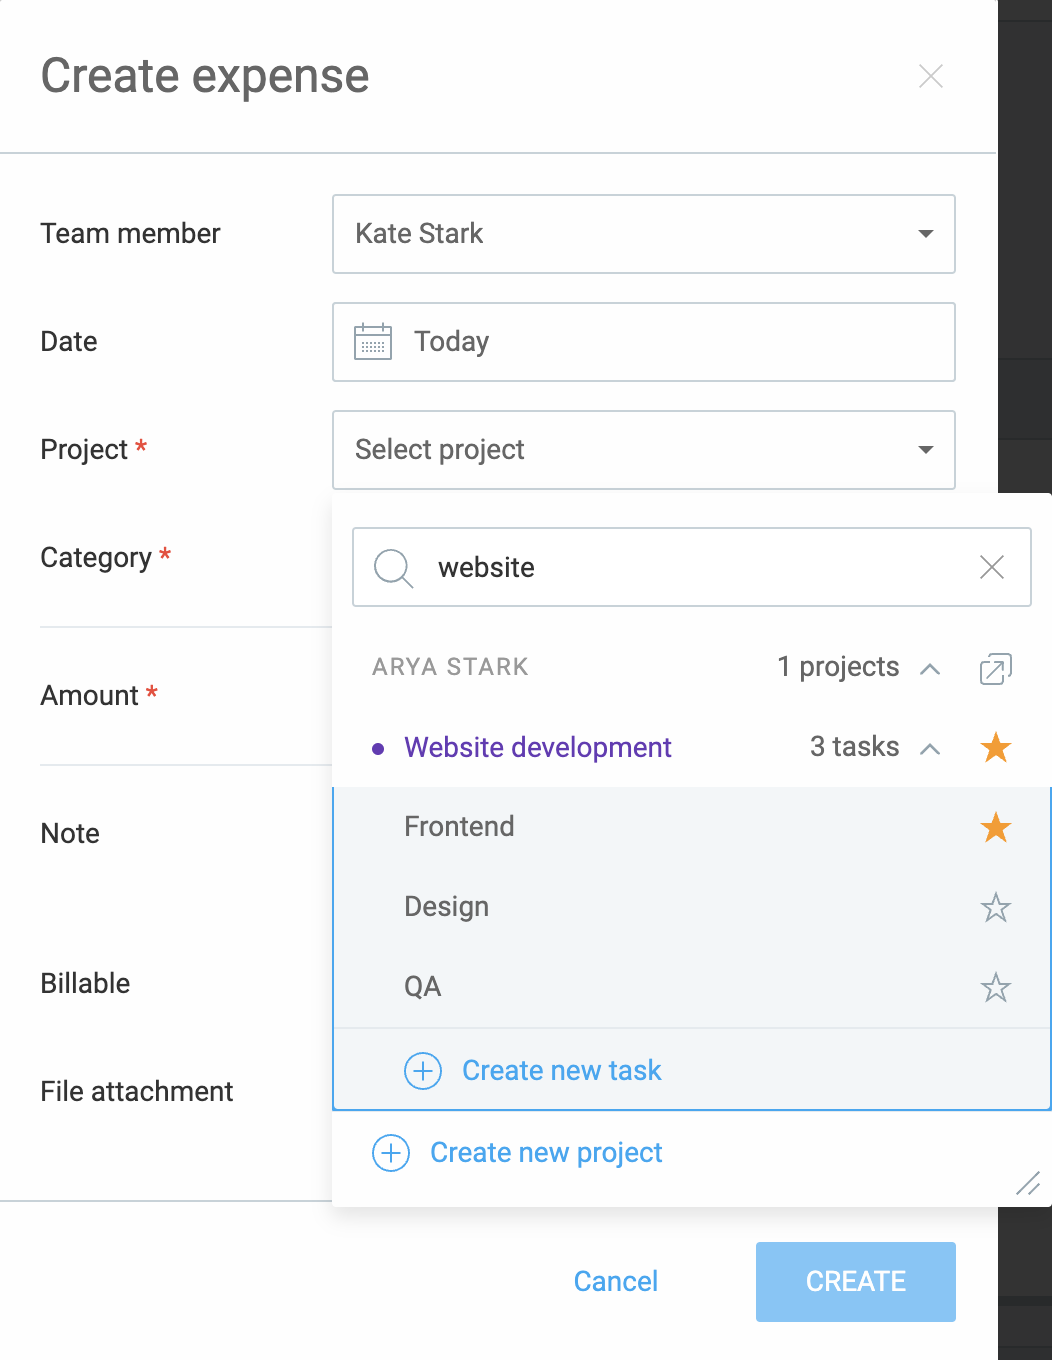Image resolution: width=1052 pixels, height=1360 pixels.
Task: Close the Create expense dialog
Action: [930, 76]
